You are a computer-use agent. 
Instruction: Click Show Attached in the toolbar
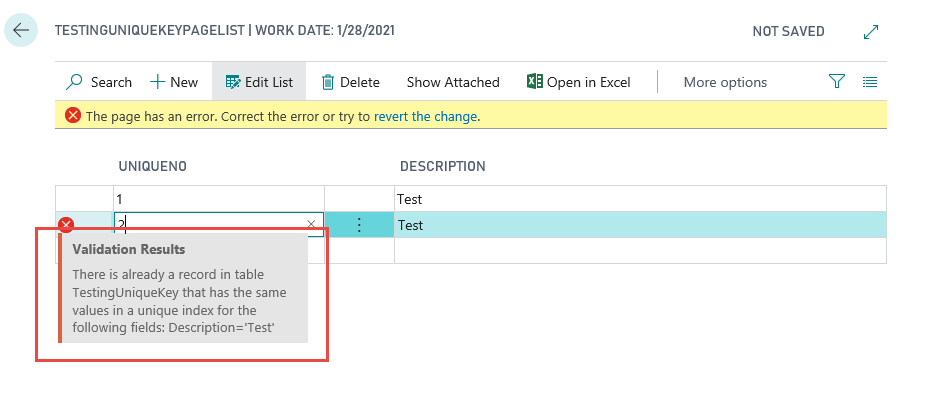pos(453,82)
